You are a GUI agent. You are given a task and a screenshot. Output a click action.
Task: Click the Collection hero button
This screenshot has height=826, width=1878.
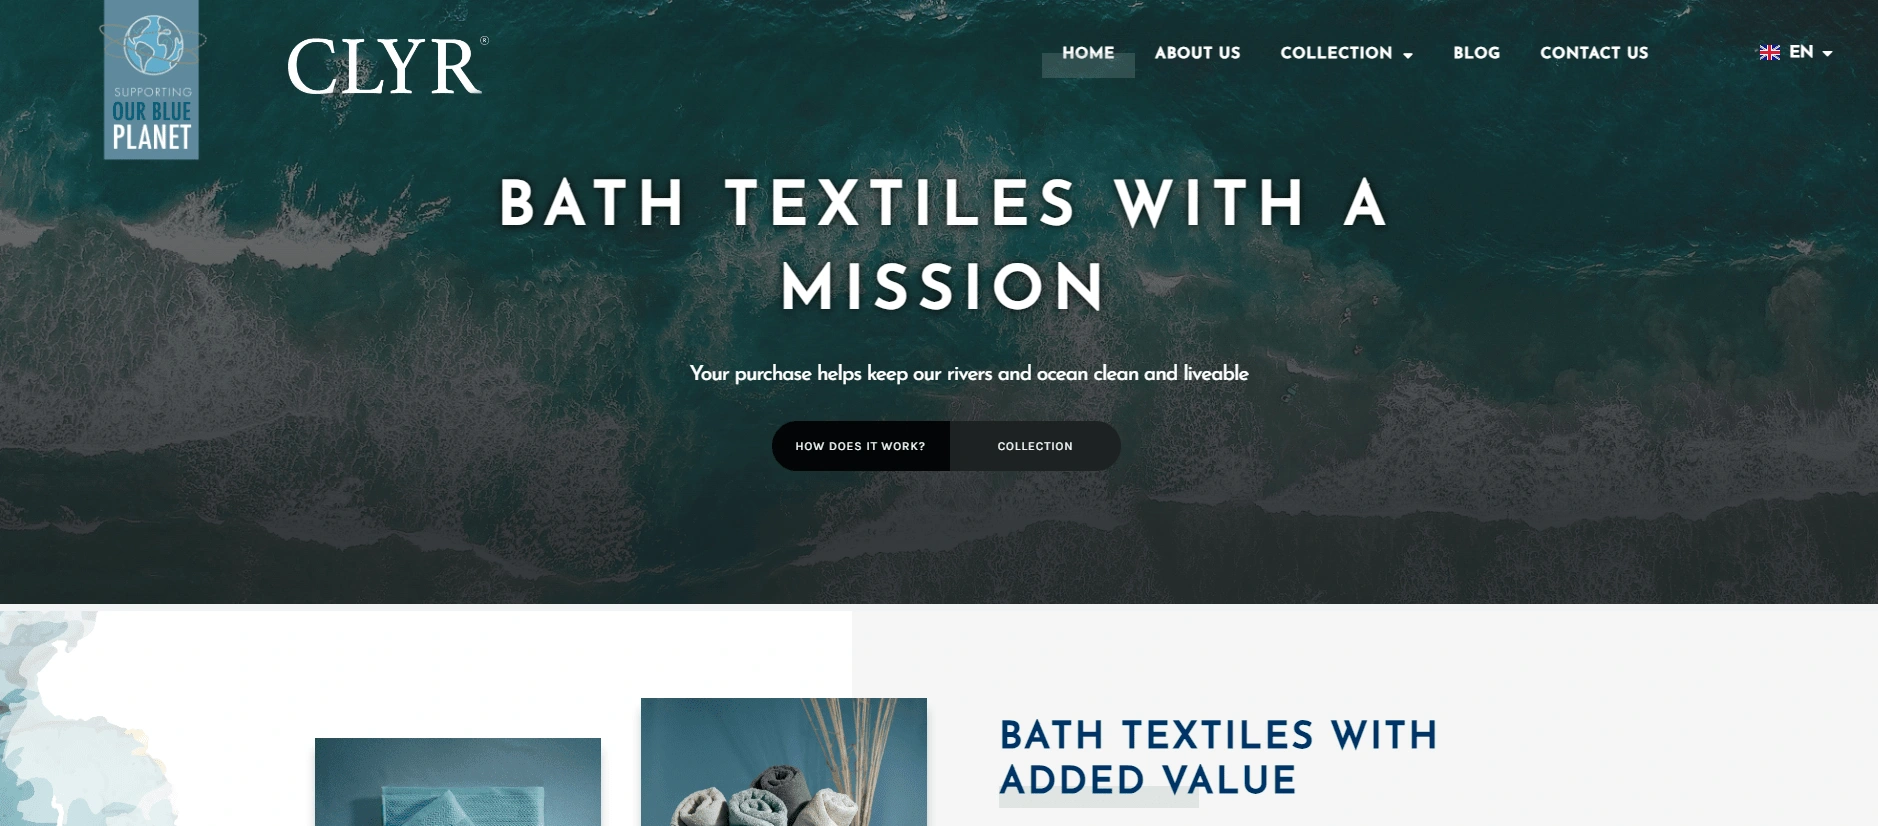coord(1035,446)
